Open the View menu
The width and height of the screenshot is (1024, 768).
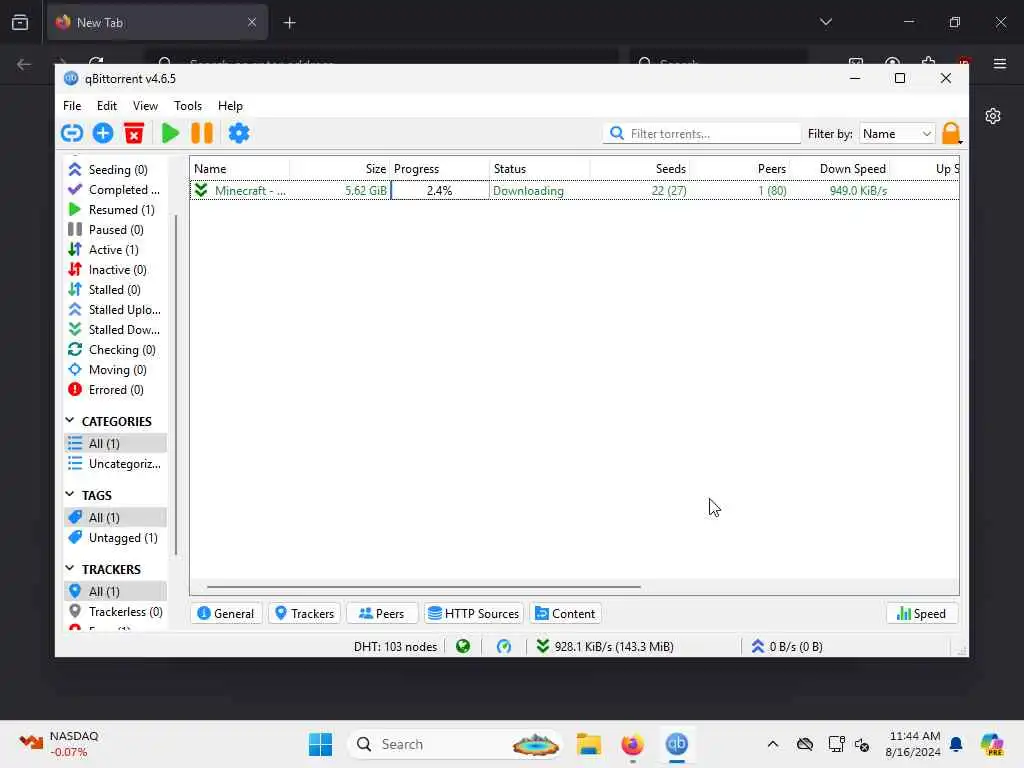tap(145, 106)
